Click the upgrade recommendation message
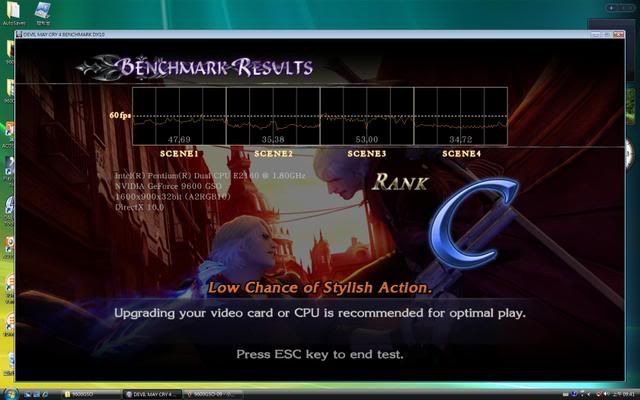 320,313
